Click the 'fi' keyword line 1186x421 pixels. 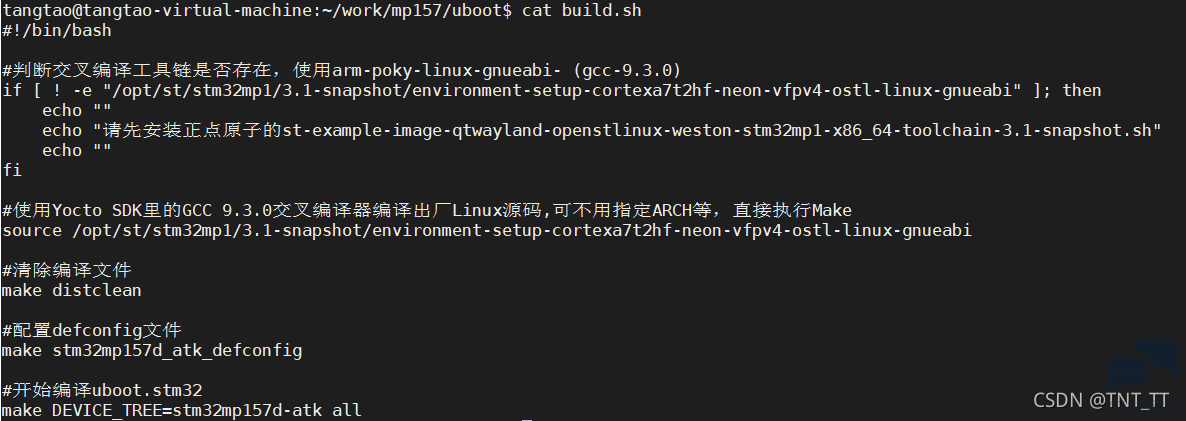(x=12, y=170)
